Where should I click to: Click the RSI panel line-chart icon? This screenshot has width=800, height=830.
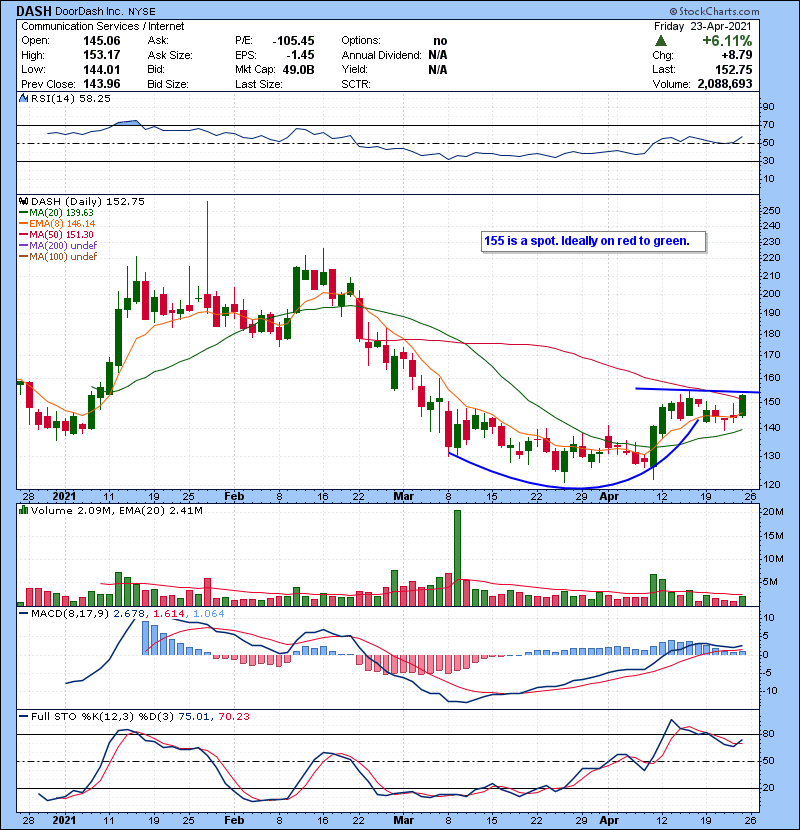tap(24, 98)
